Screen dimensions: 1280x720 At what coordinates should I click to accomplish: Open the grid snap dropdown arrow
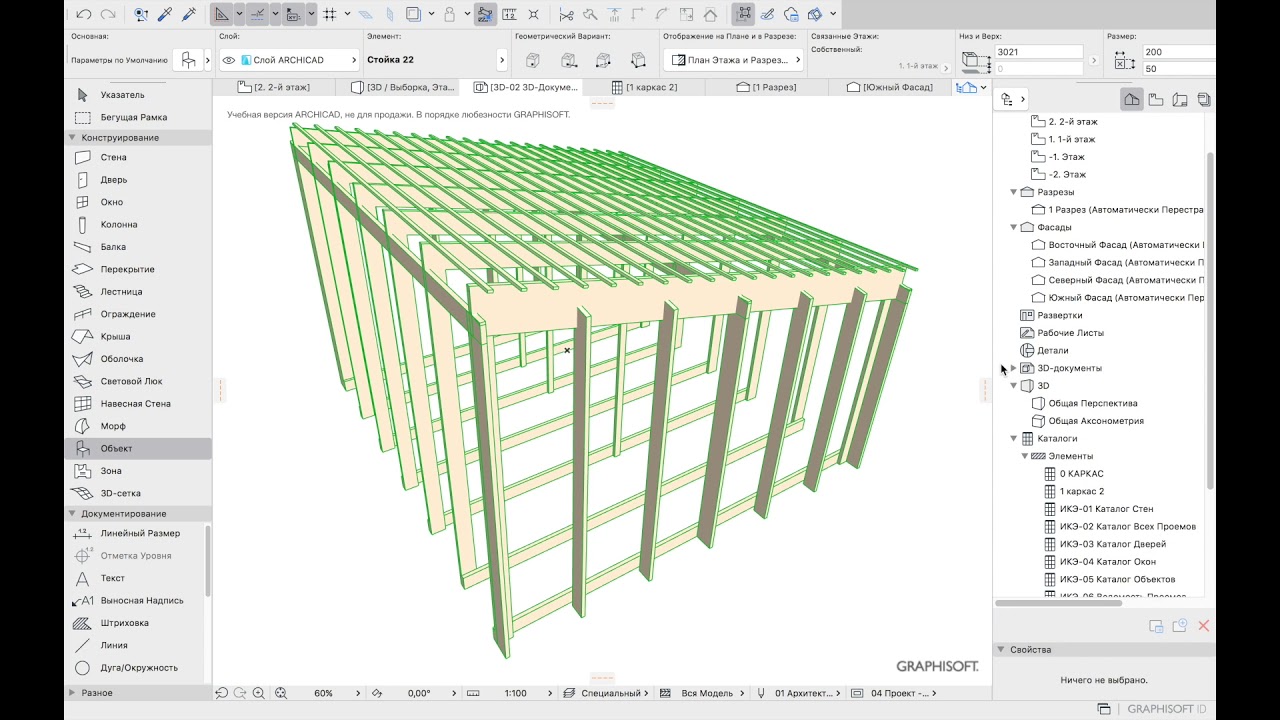(347, 14)
